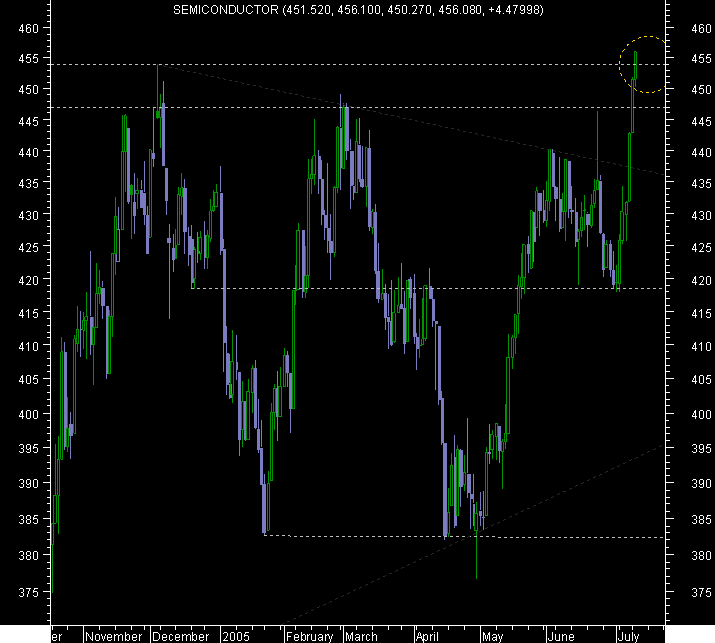Click the latest July candlestick near 455
This screenshot has width=715, height=643.
(x=636, y=68)
